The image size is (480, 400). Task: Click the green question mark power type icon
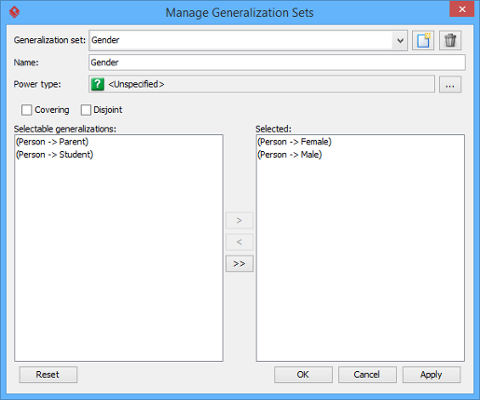(97, 84)
